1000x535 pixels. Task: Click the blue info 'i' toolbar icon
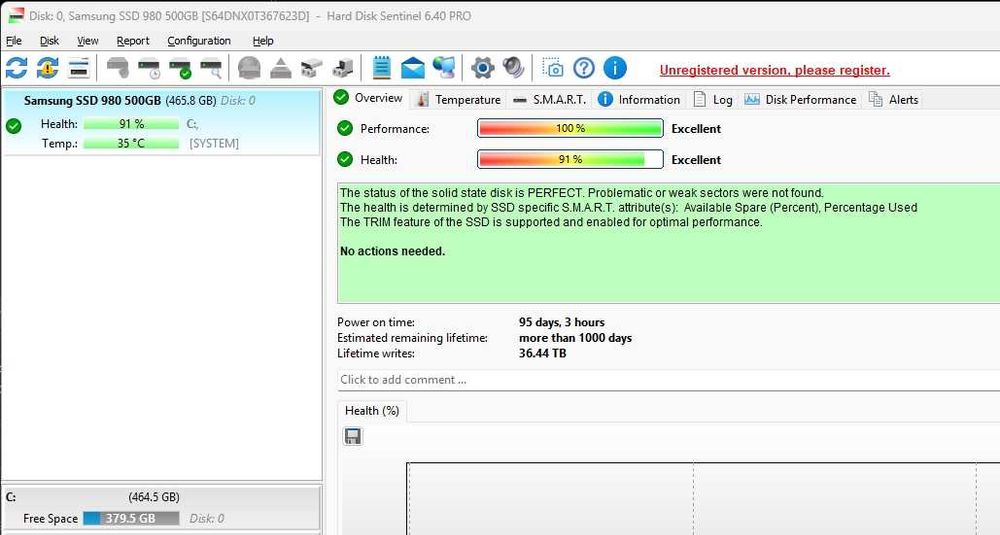click(x=615, y=68)
